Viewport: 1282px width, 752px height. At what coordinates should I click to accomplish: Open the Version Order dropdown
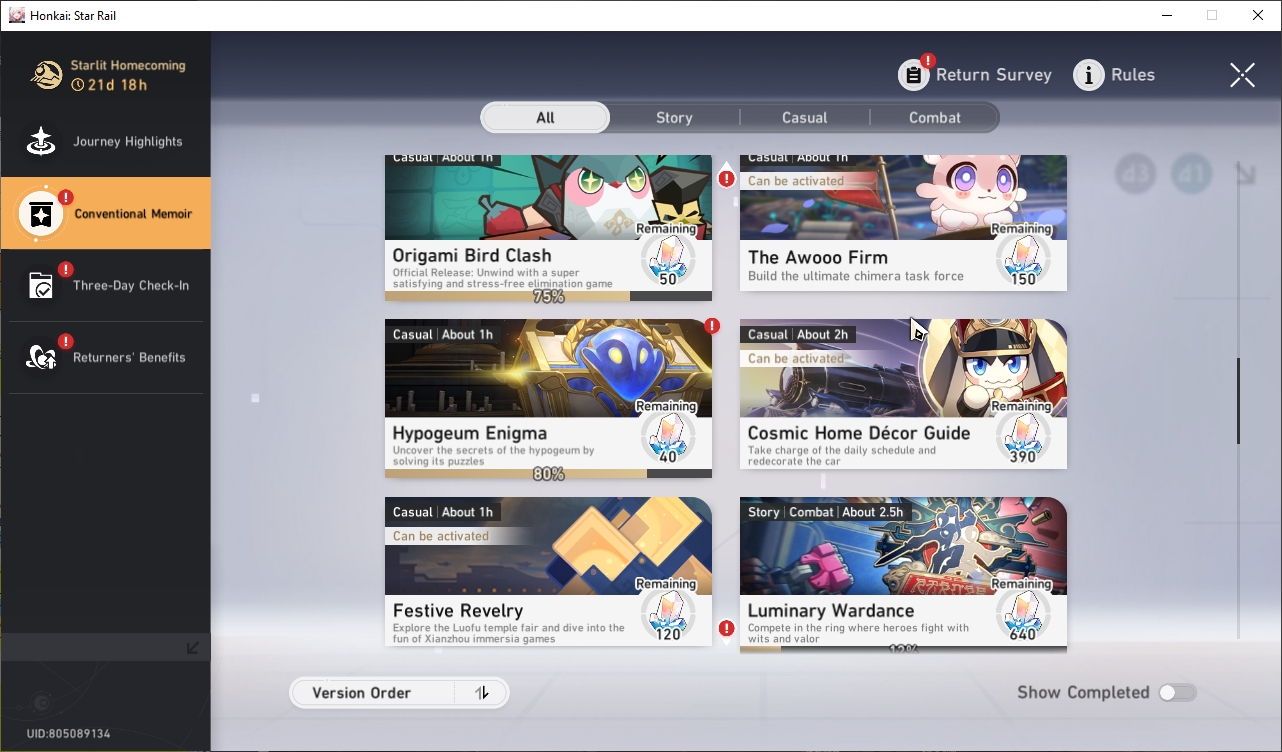pyautogui.click(x=373, y=693)
